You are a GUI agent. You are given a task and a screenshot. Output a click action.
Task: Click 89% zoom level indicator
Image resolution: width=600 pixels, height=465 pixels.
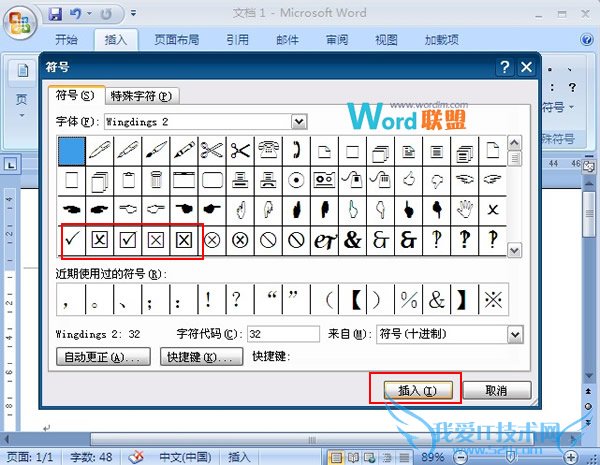(433, 457)
